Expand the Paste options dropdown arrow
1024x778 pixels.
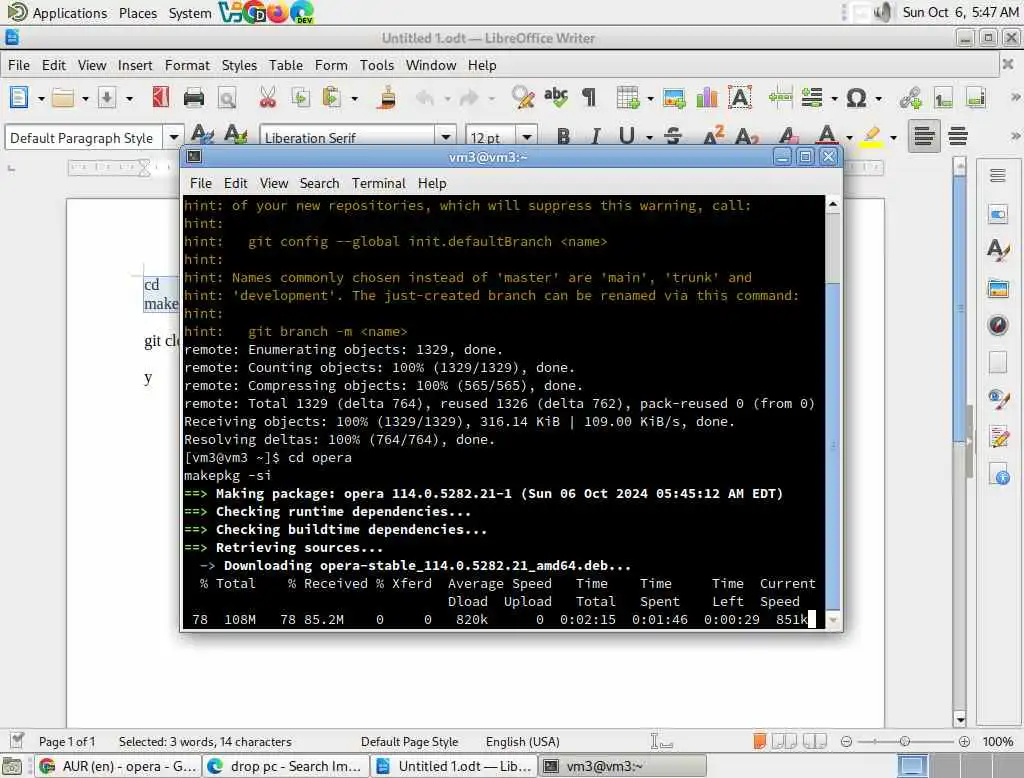355,99
